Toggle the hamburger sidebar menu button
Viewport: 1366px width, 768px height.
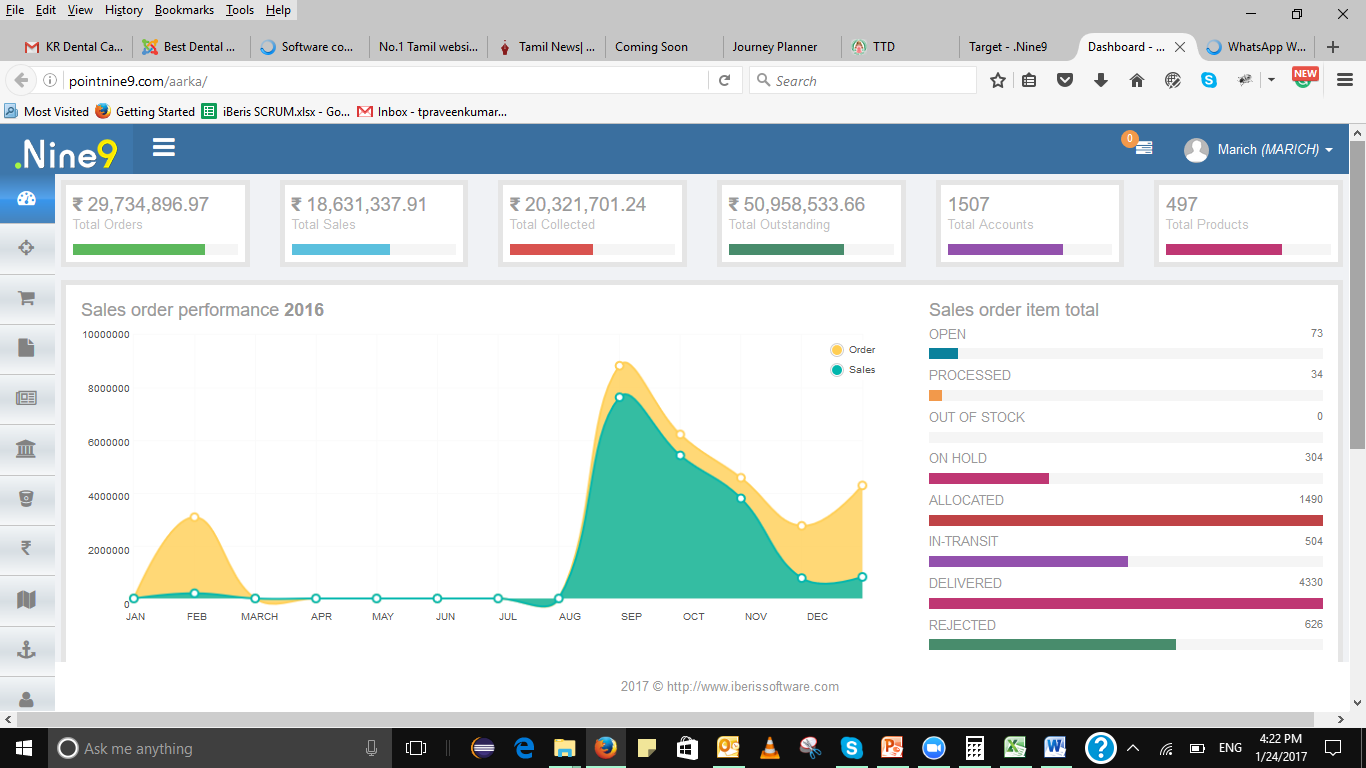[x=164, y=148]
